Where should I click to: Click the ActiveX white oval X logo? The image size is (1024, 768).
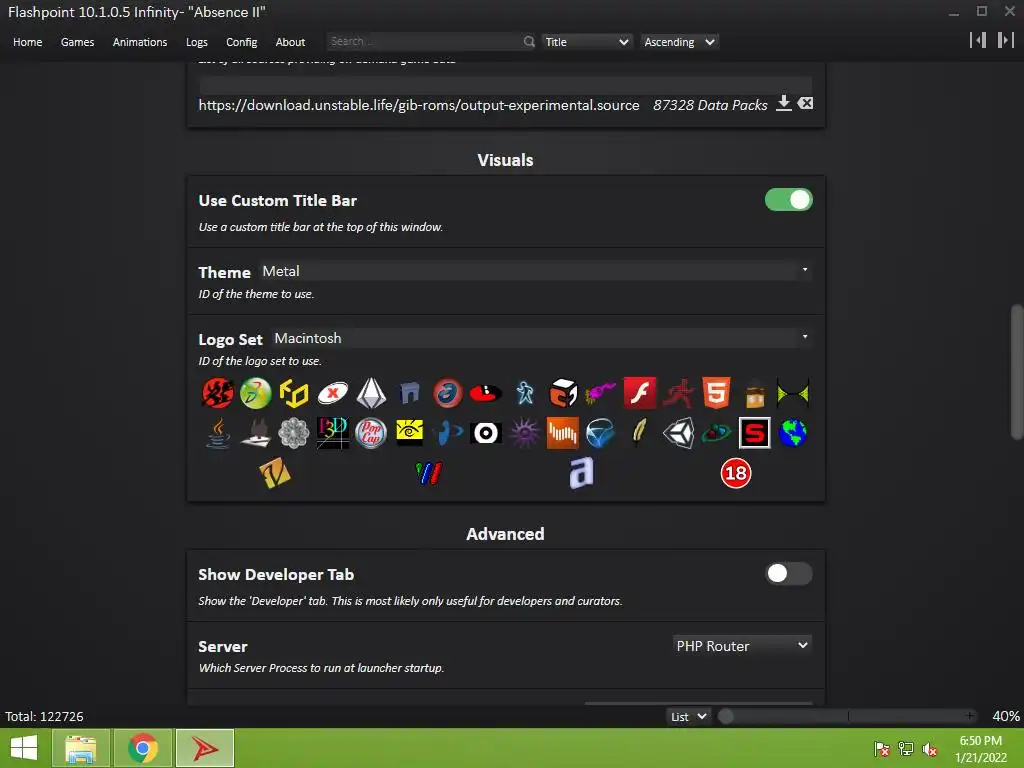click(332, 393)
